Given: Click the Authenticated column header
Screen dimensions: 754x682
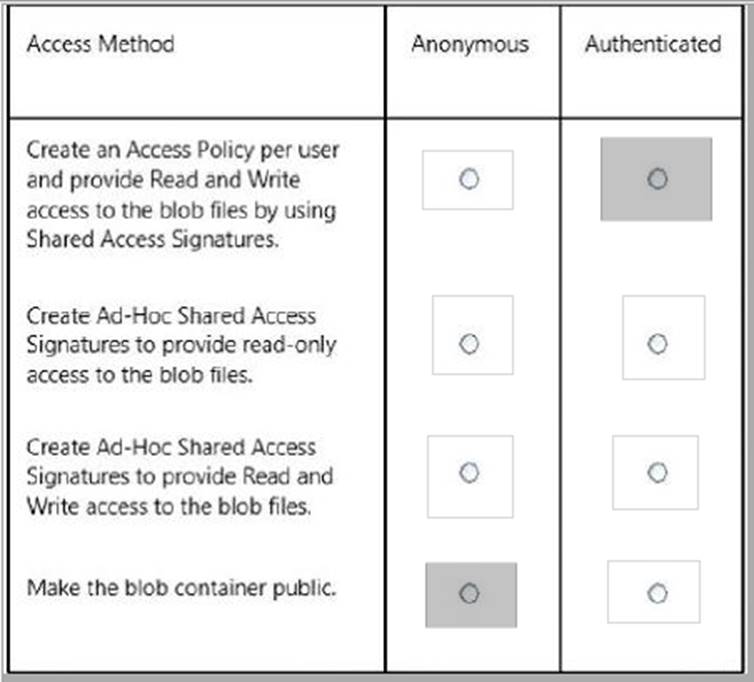Looking at the screenshot, I should [652, 45].
